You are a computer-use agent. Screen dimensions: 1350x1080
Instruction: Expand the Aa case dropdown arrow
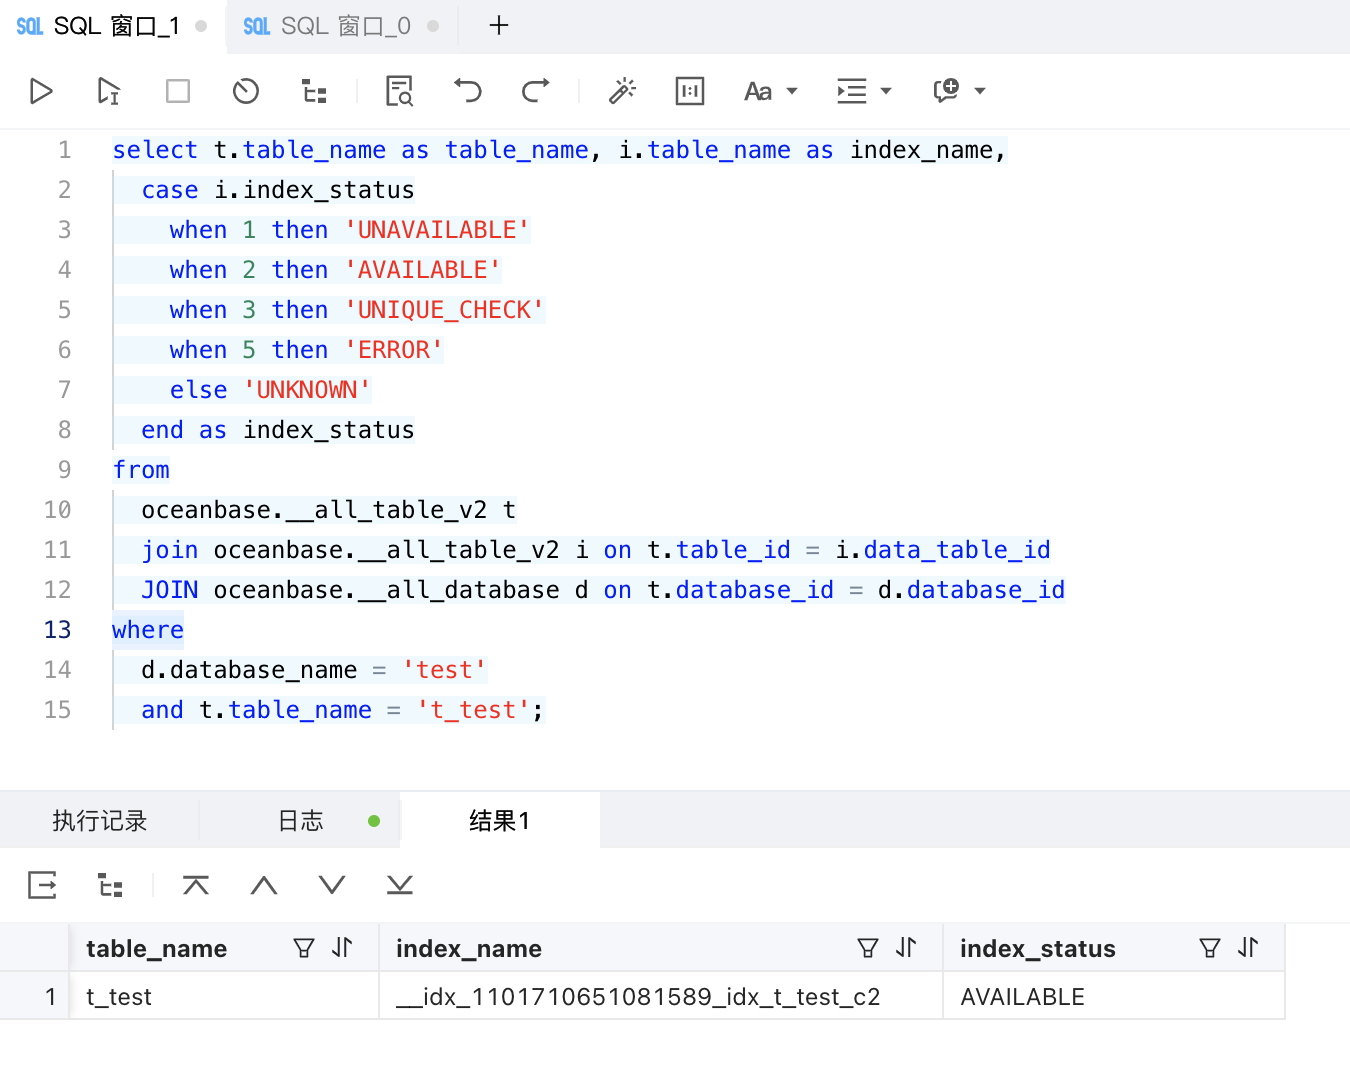[x=792, y=91]
